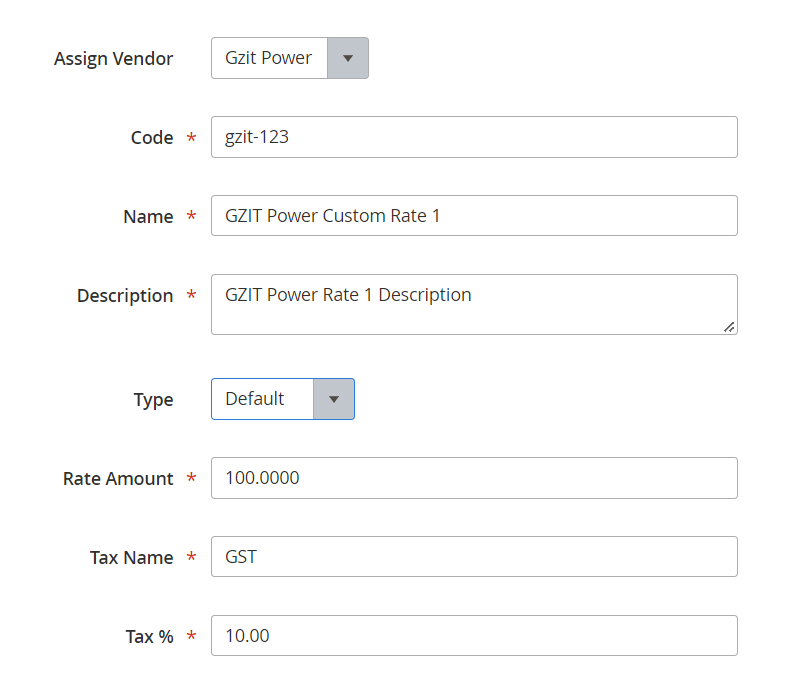
Task: Click the Tax % label
Action: [149, 637]
